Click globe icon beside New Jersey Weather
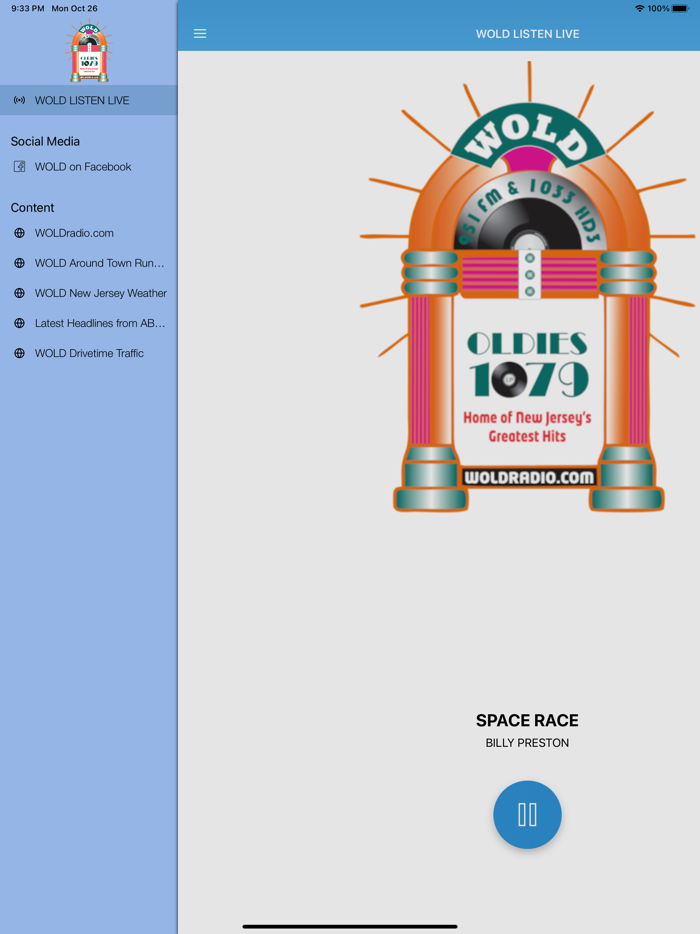 tap(20, 293)
